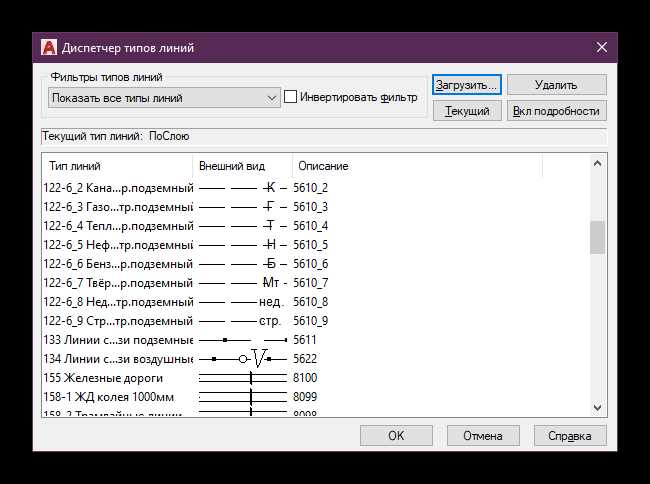Confirm with the OK button

click(396, 436)
